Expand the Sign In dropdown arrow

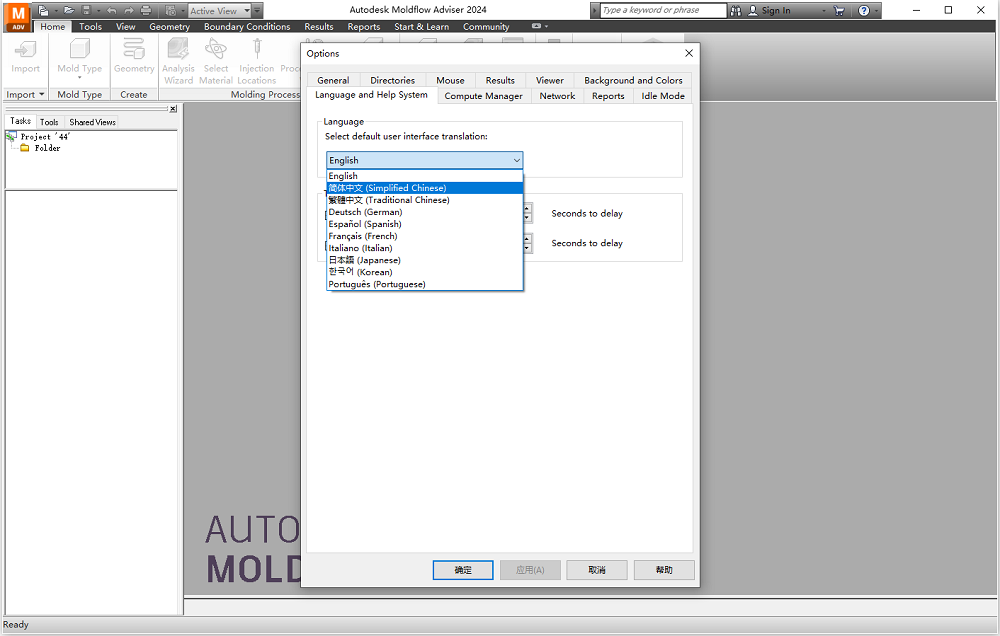pyautogui.click(x=824, y=11)
